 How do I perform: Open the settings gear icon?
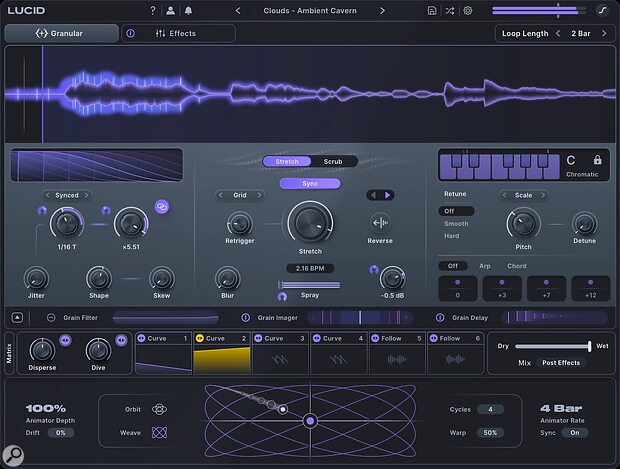tap(468, 11)
